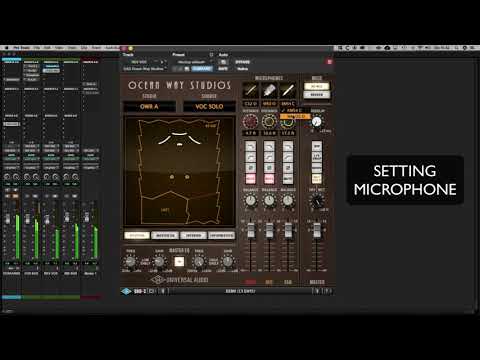Show the Position display view
This screenshot has width=480, height=360.
point(137,235)
